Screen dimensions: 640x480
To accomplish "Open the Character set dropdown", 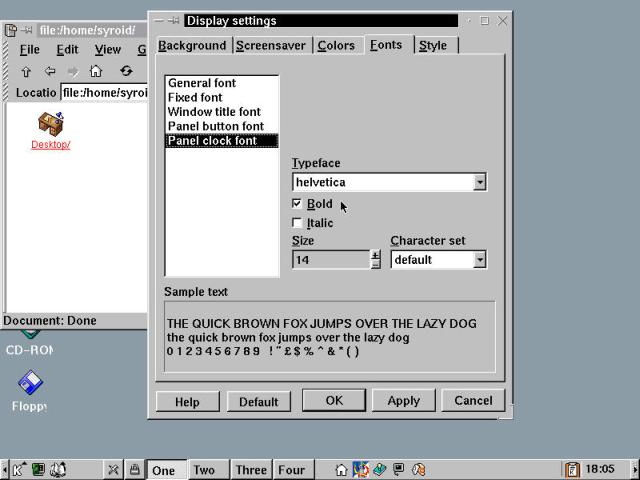I will coord(480,260).
